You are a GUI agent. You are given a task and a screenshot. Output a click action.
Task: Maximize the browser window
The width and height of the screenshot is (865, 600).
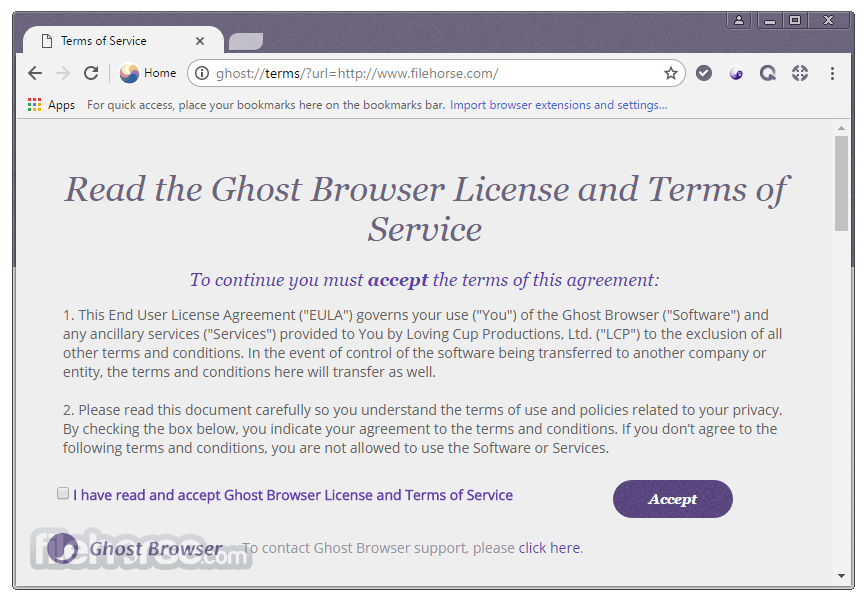pos(795,20)
